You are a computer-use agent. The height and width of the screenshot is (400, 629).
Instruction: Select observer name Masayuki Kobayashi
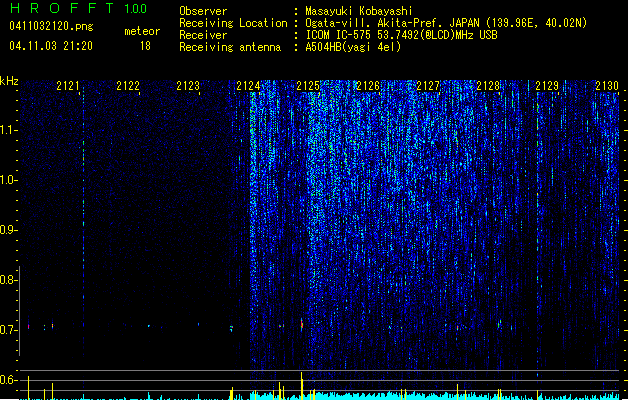click(x=359, y=11)
